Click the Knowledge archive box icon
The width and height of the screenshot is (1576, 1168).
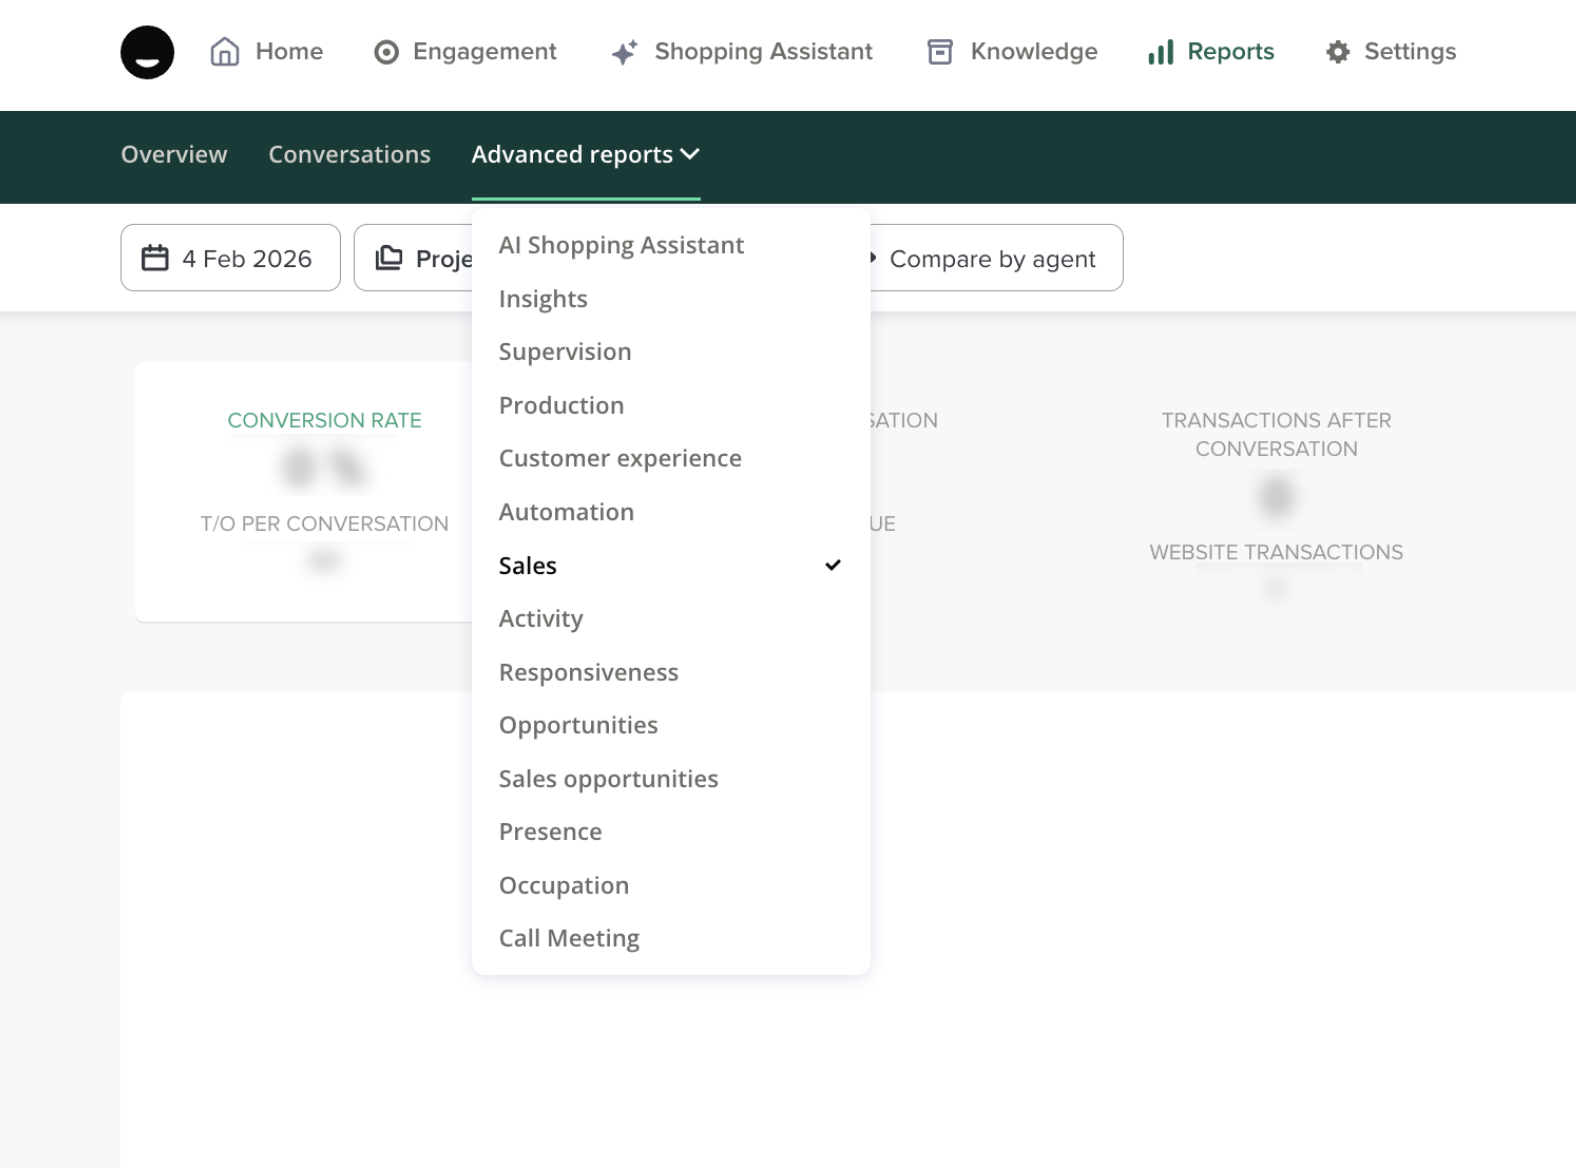940,52
